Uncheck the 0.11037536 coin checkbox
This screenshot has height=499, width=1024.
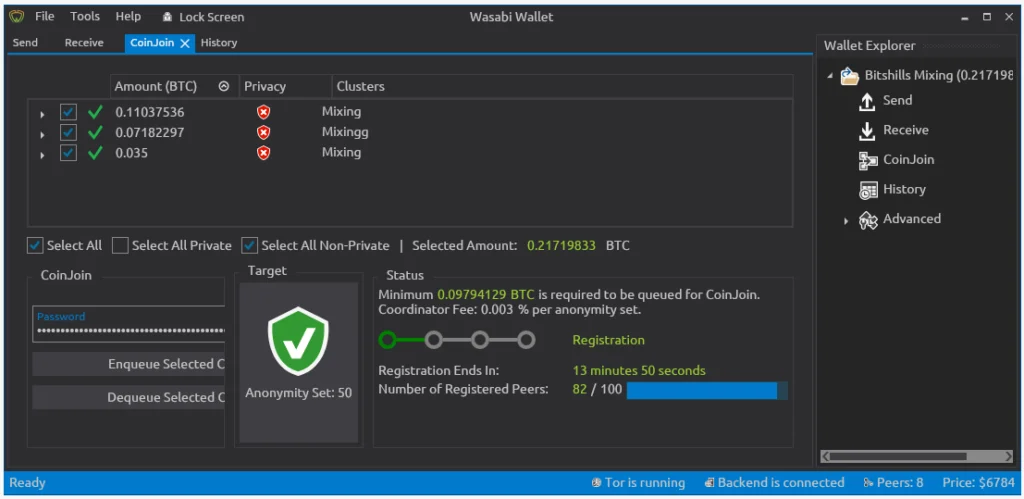[x=69, y=112]
